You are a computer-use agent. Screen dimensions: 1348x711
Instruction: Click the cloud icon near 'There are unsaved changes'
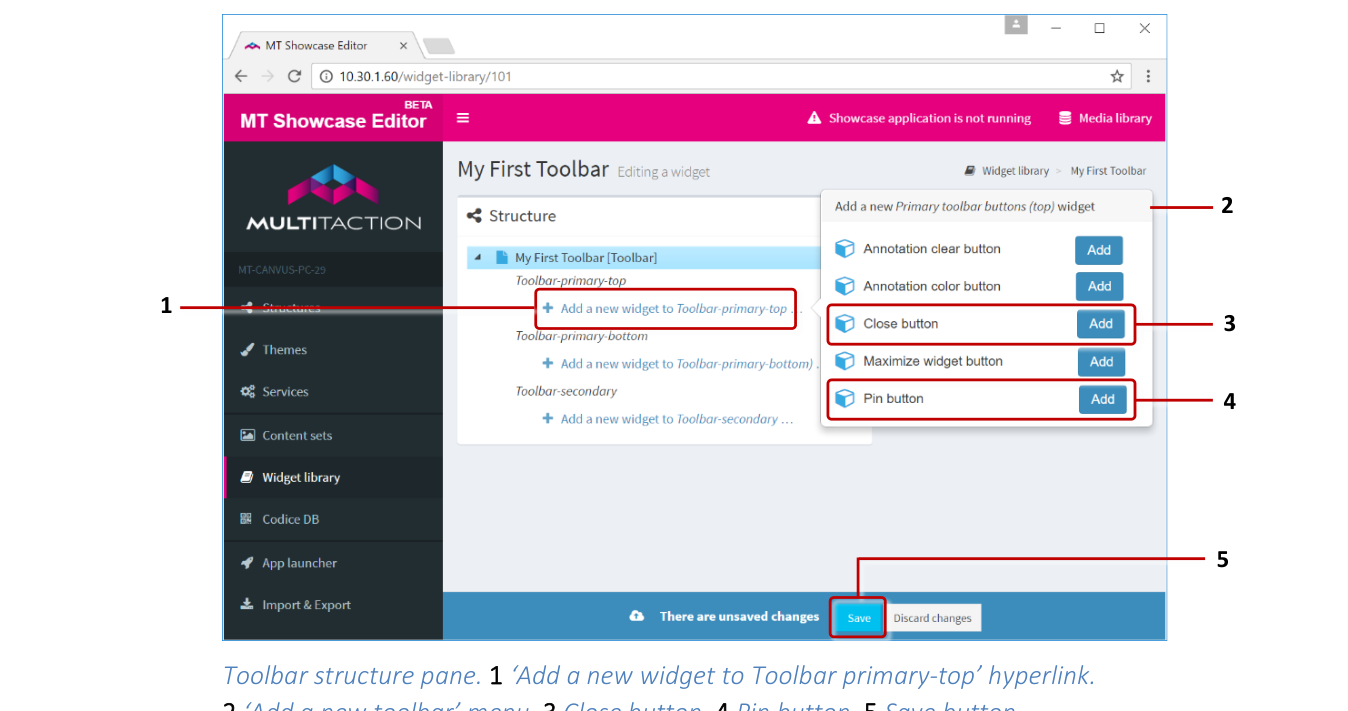tap(637, 616)
